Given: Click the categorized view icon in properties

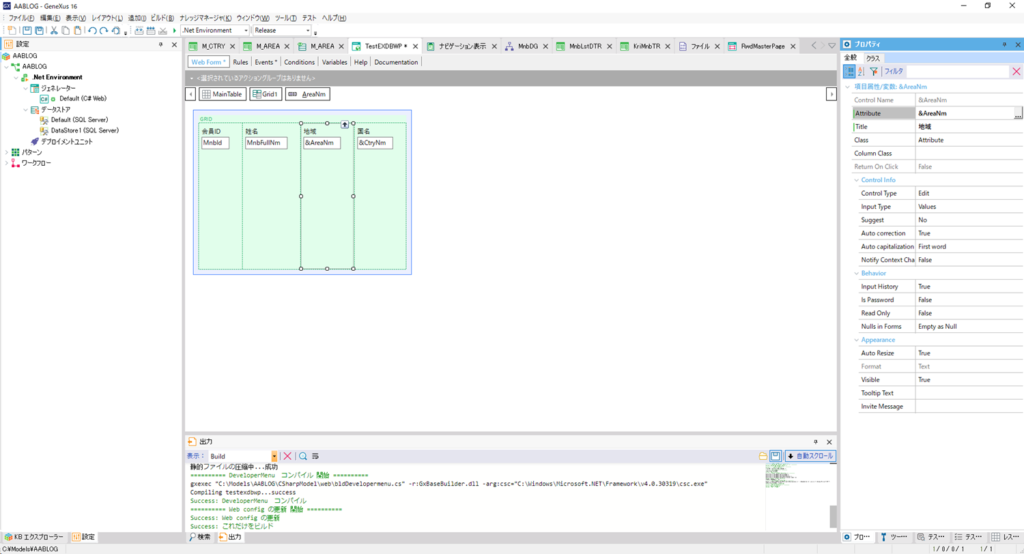Looking at the screenshot, I should tap(849, 71).
